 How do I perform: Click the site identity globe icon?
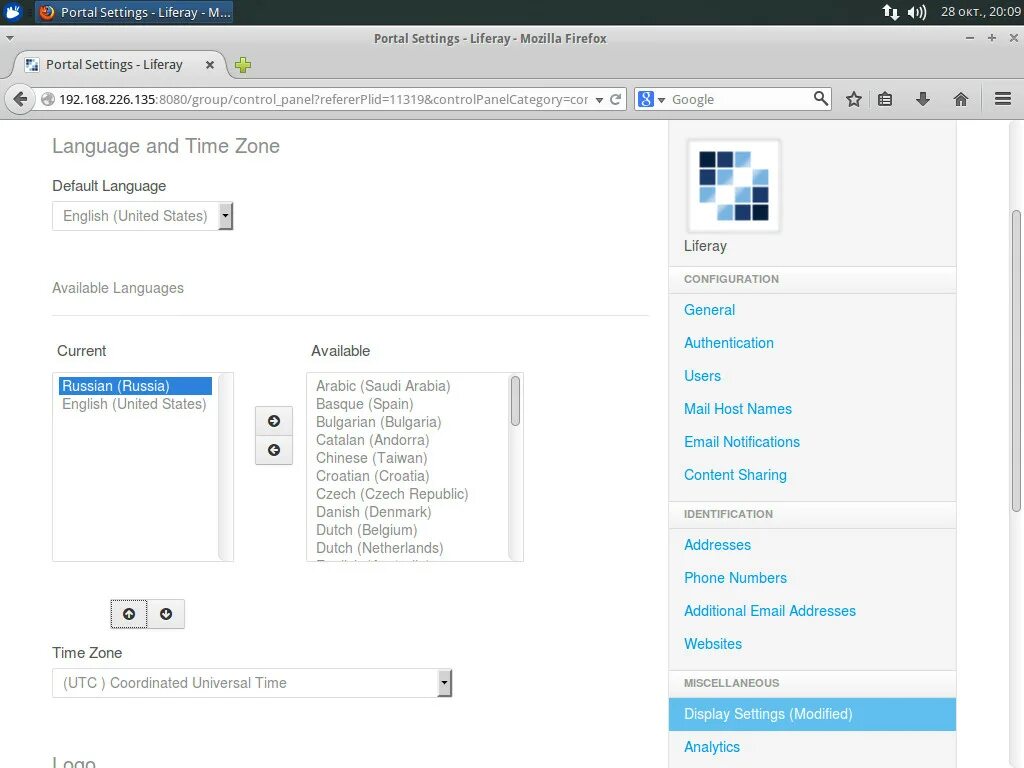(x=48, y=99)
